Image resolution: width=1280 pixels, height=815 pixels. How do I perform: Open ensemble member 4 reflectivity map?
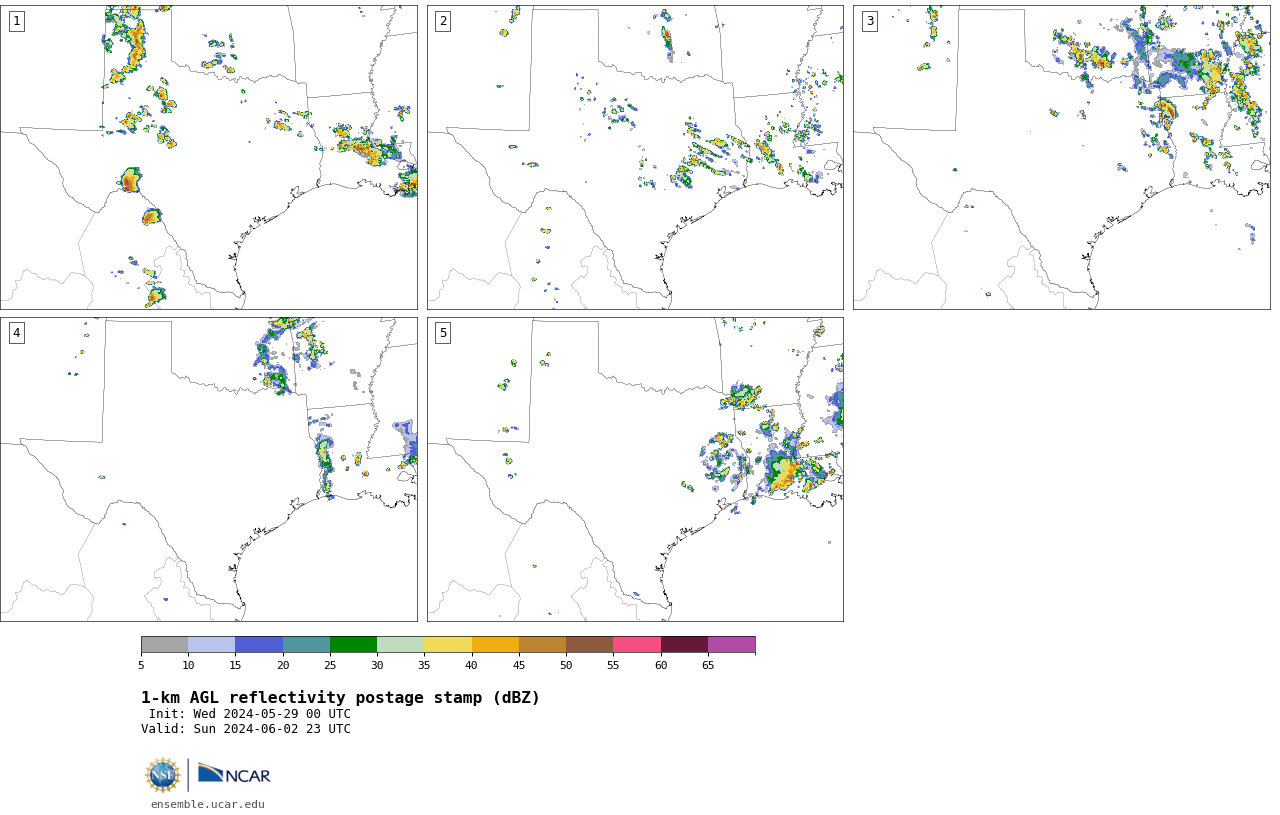[208, 469]
